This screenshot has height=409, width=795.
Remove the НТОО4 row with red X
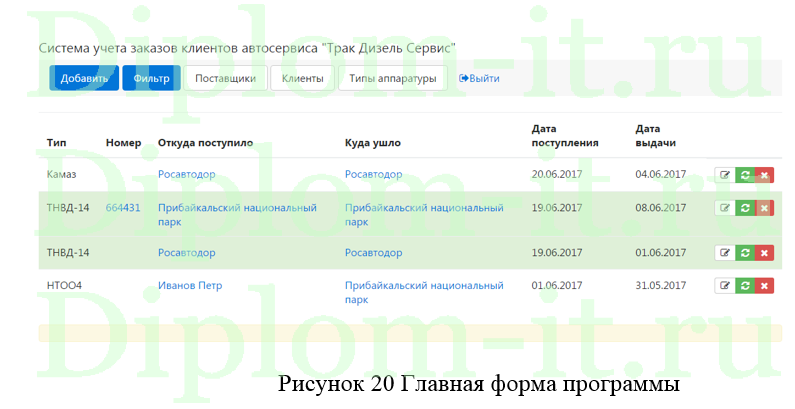pos(764,286)
